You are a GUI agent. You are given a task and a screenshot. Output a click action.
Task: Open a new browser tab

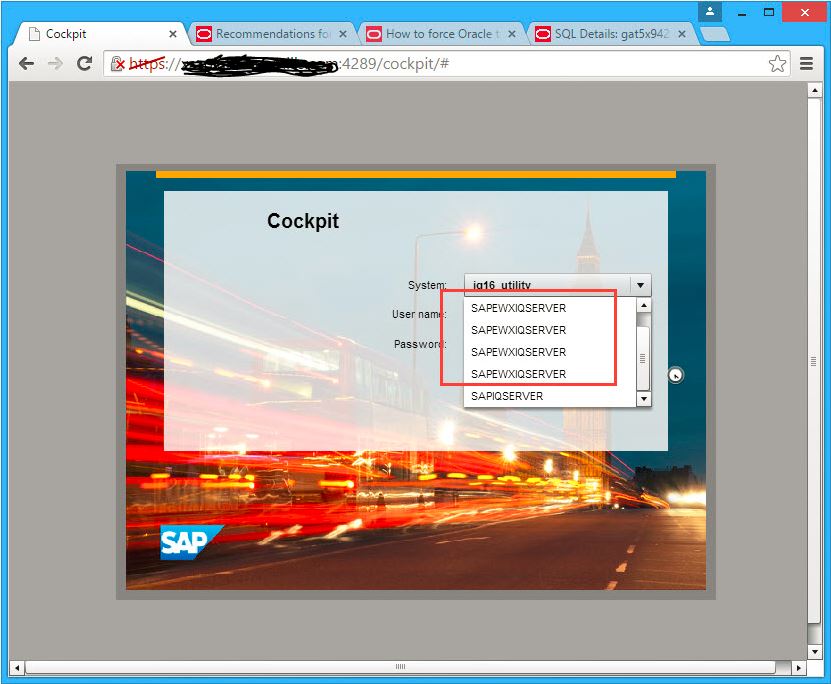click(x=714, y=34)
